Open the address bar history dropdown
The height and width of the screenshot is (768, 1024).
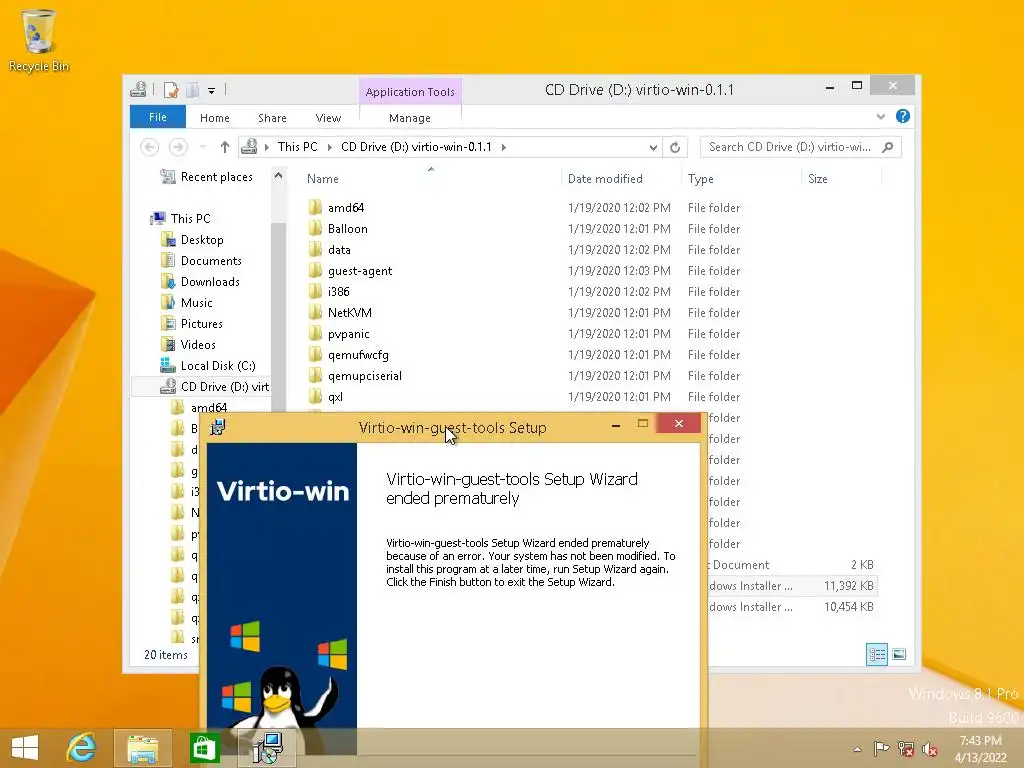click(652, 148)
